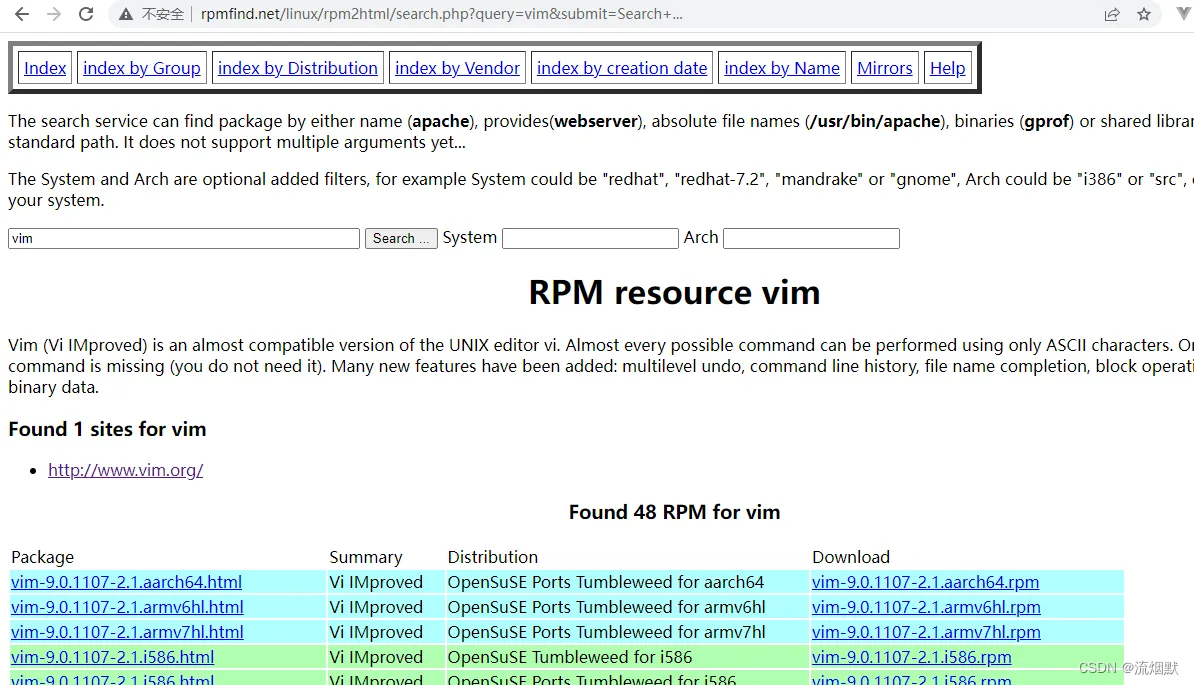
Task: Bookmark this page with the star icon
Action: pyautogui.click(x=1144, y=14)
